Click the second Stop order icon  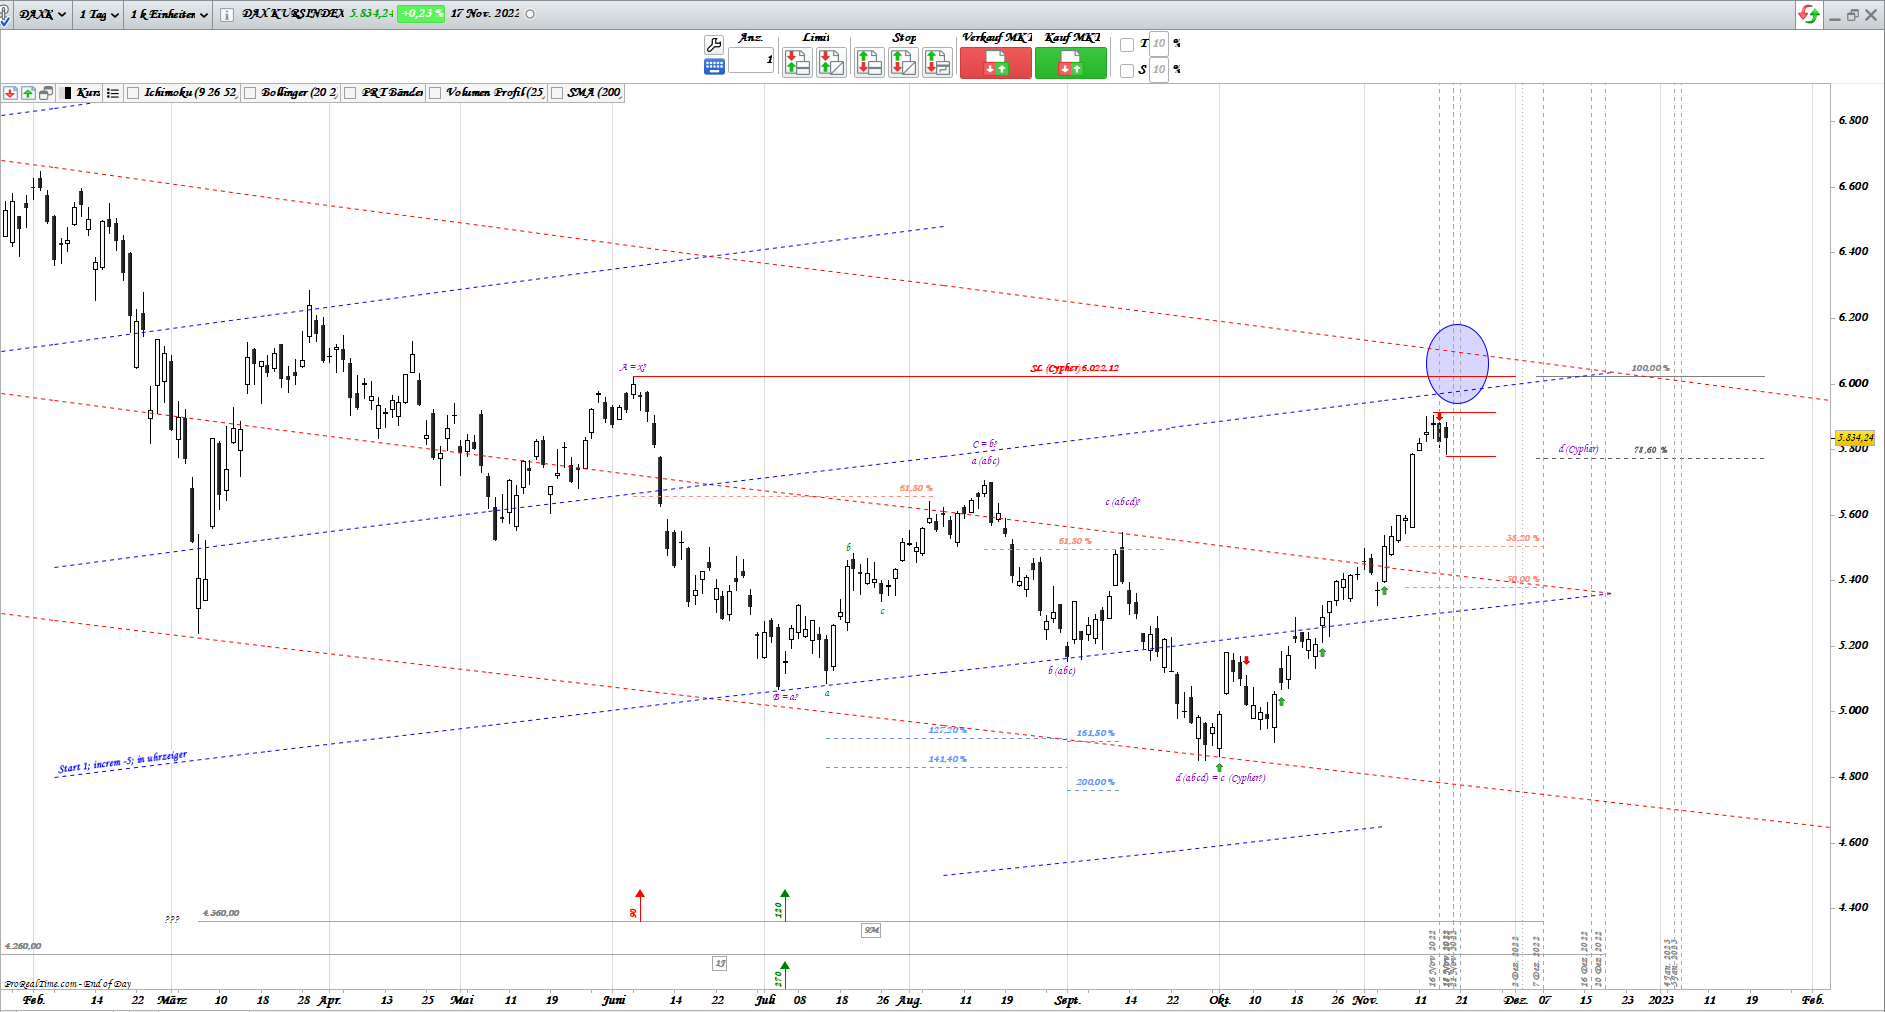[x=903, y=63]
